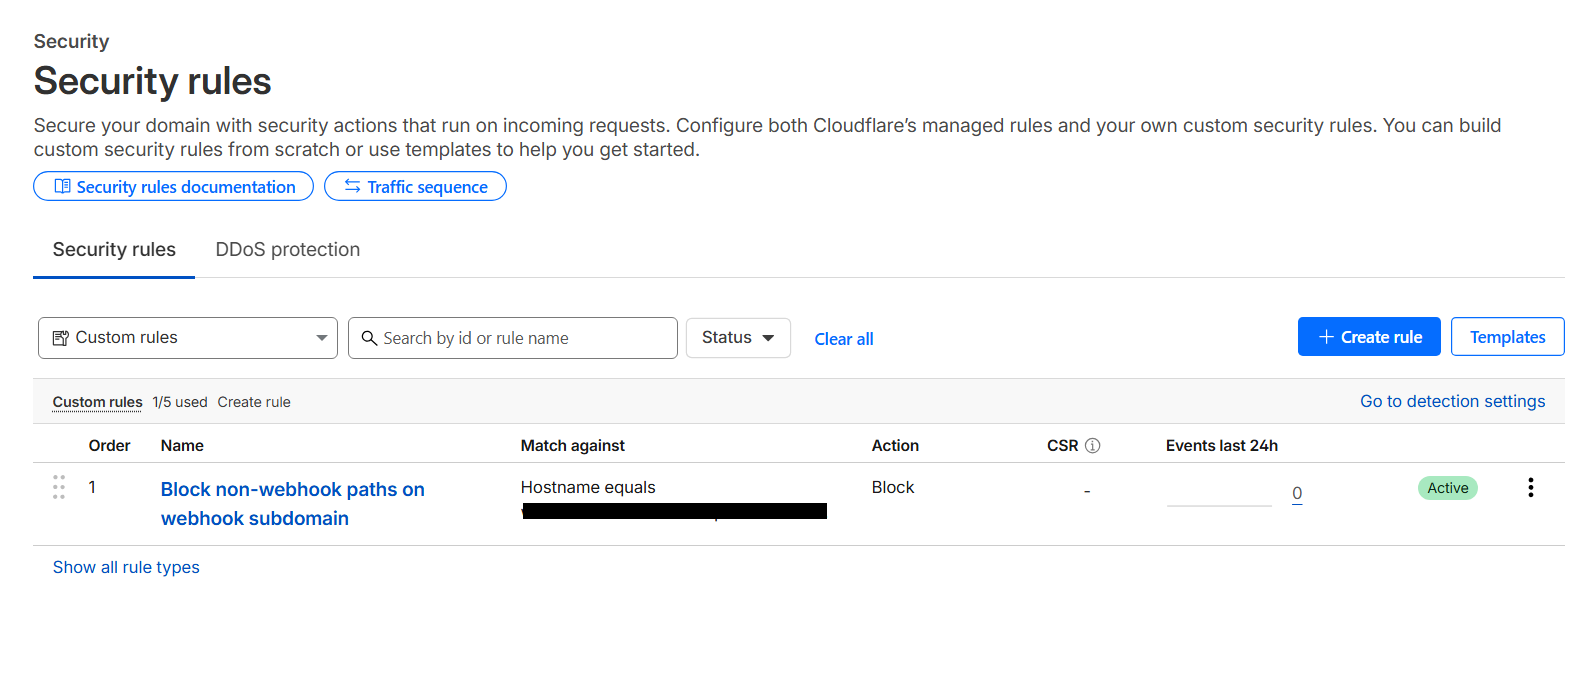Click the book icon beside Security rules documentation

click(x=62, y=187)
